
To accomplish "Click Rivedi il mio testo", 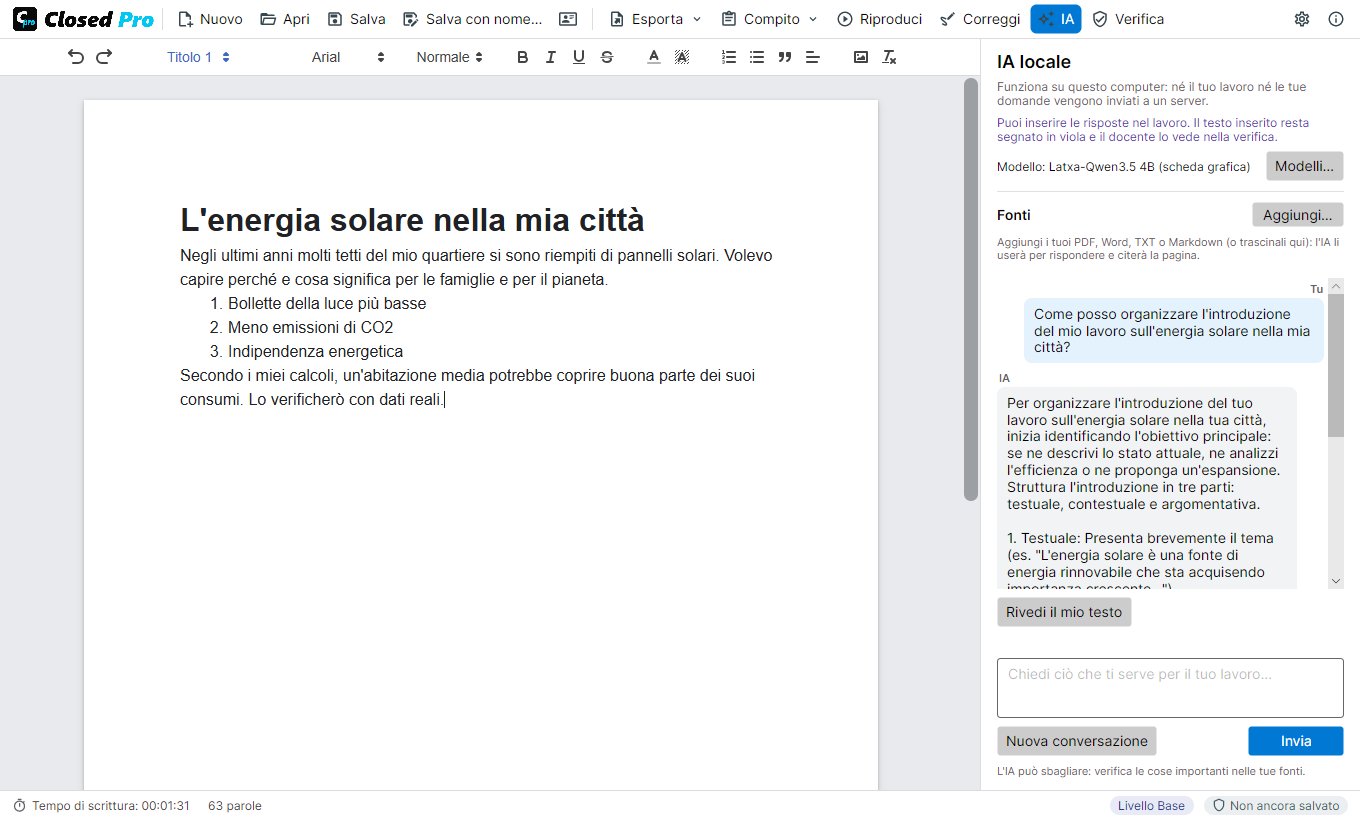I will (x=1064, y=612).
